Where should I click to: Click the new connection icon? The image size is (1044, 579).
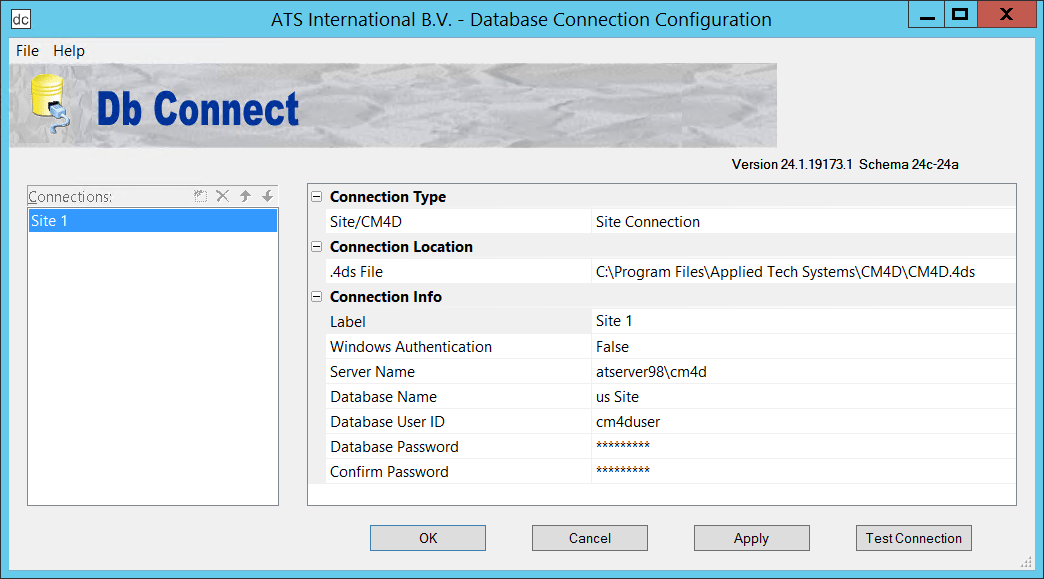(x=201, y=197)
